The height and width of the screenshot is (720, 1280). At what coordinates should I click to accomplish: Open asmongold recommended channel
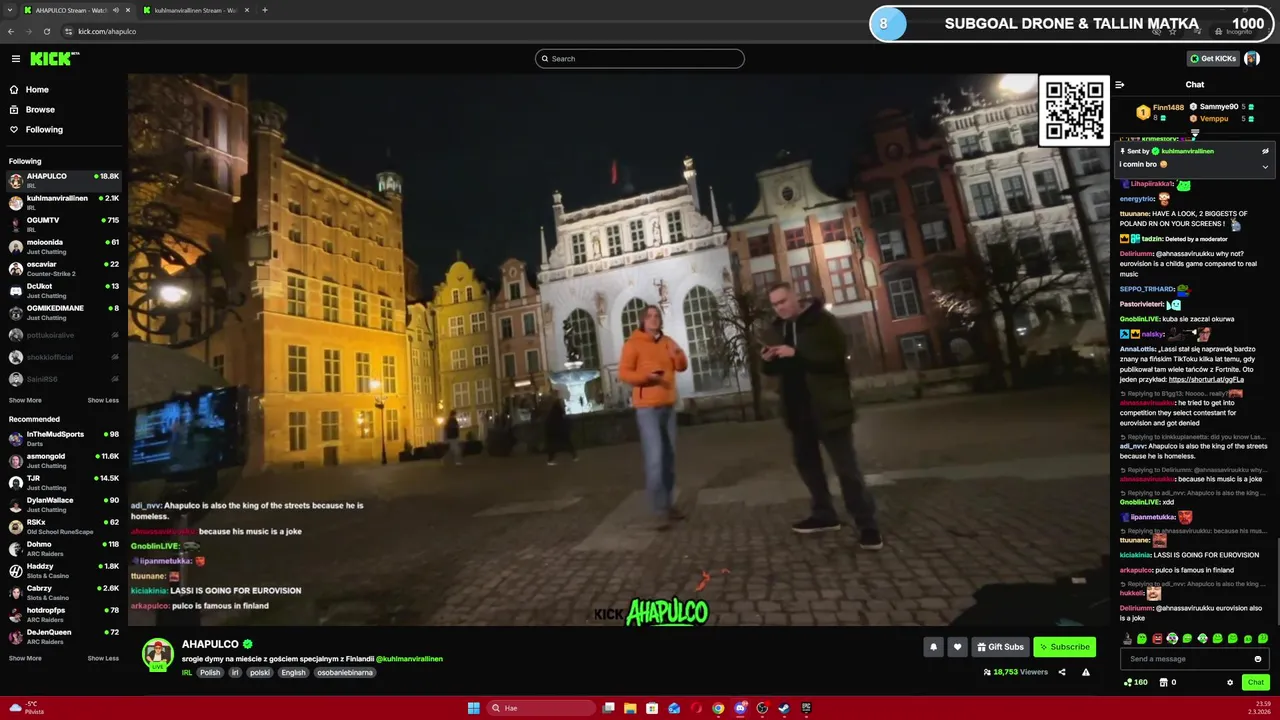[64, 460]
